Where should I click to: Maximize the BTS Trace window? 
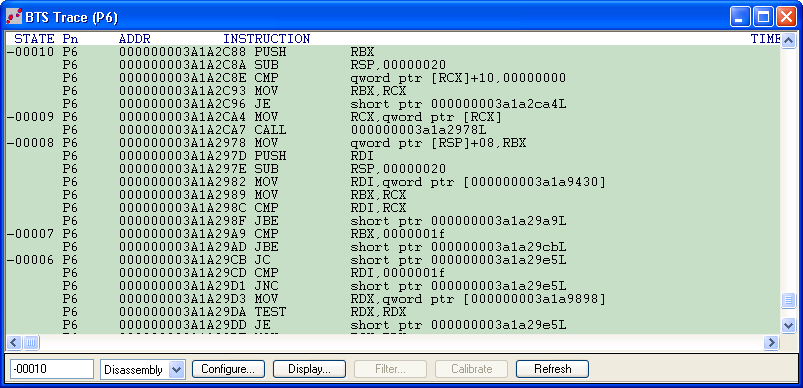tap(763, 18)
